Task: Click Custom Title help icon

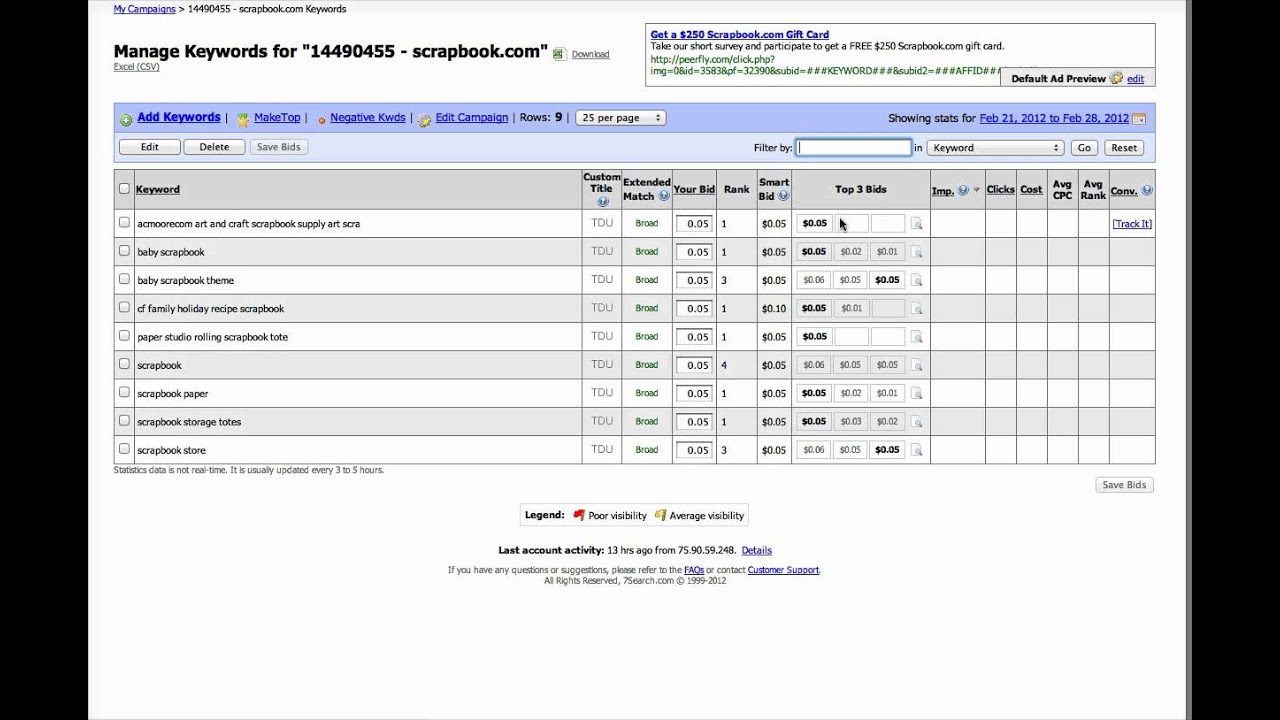Action: click(602, 201)
